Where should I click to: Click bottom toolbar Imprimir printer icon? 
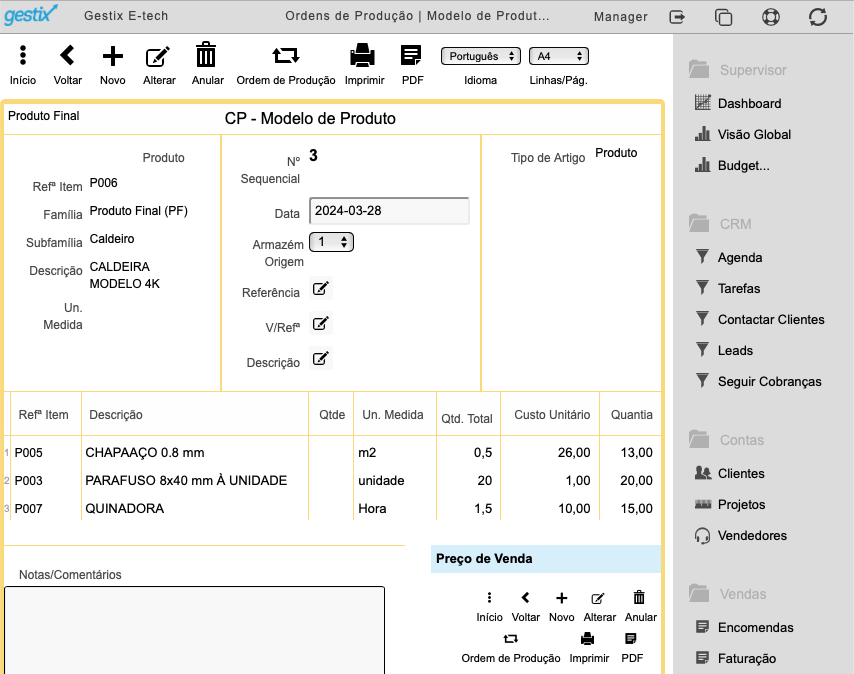click(x=587, y=638)
